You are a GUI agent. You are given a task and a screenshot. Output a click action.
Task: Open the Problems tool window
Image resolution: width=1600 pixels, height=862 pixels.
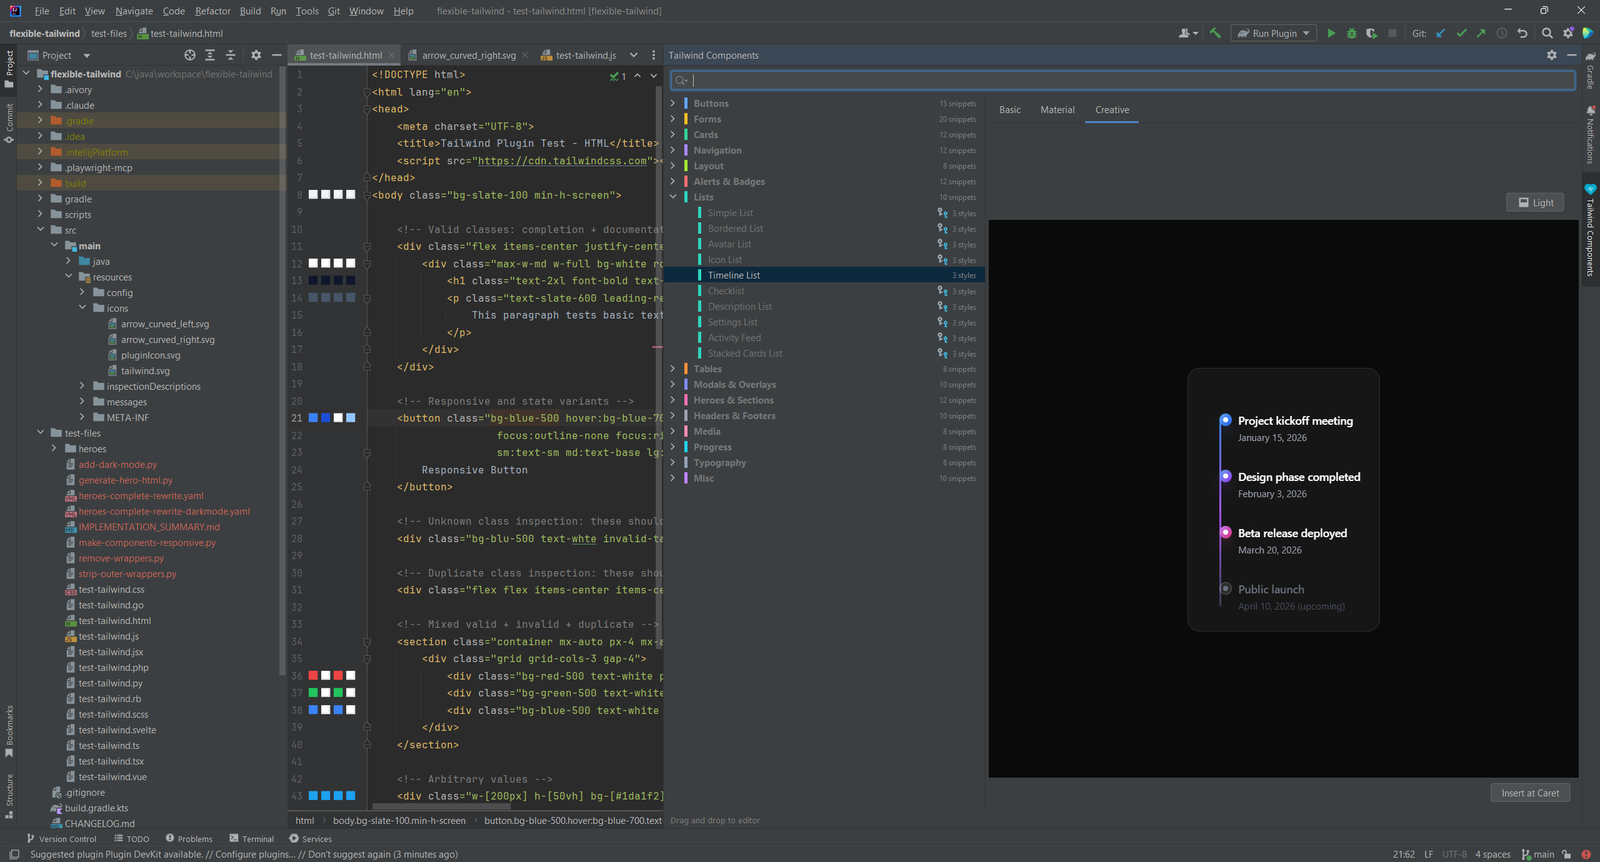coord(189,839)
